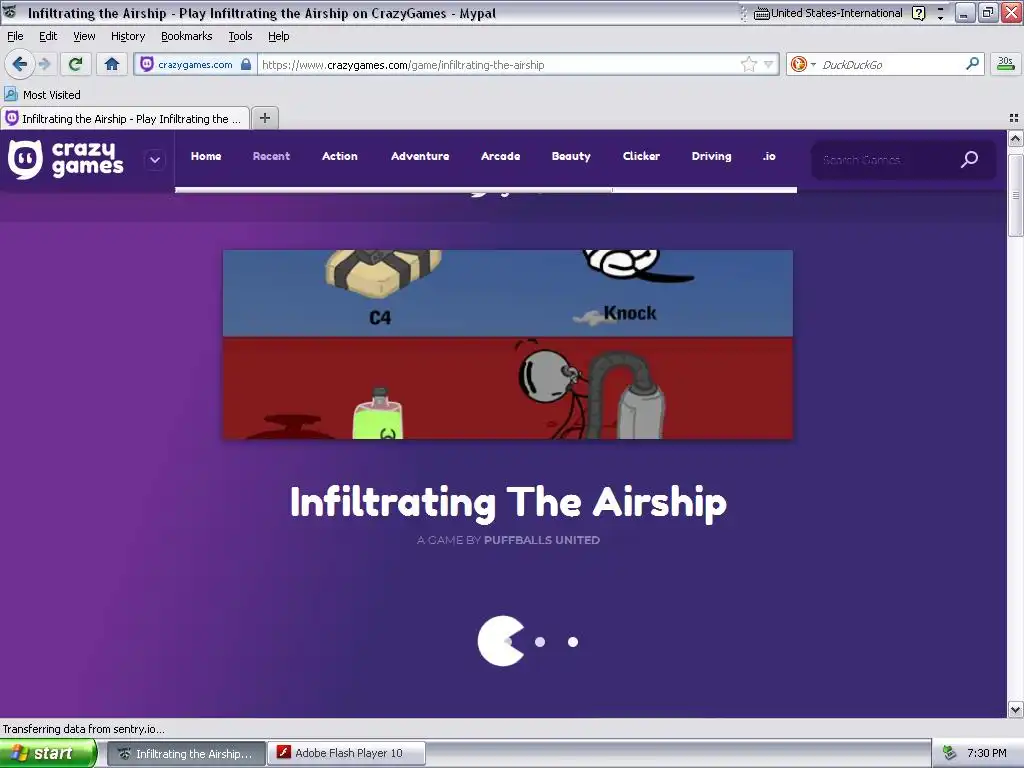Viewport: 1024px width, 768px height.
Task: Browse Beauty games
Action: [x=571, y=156]
